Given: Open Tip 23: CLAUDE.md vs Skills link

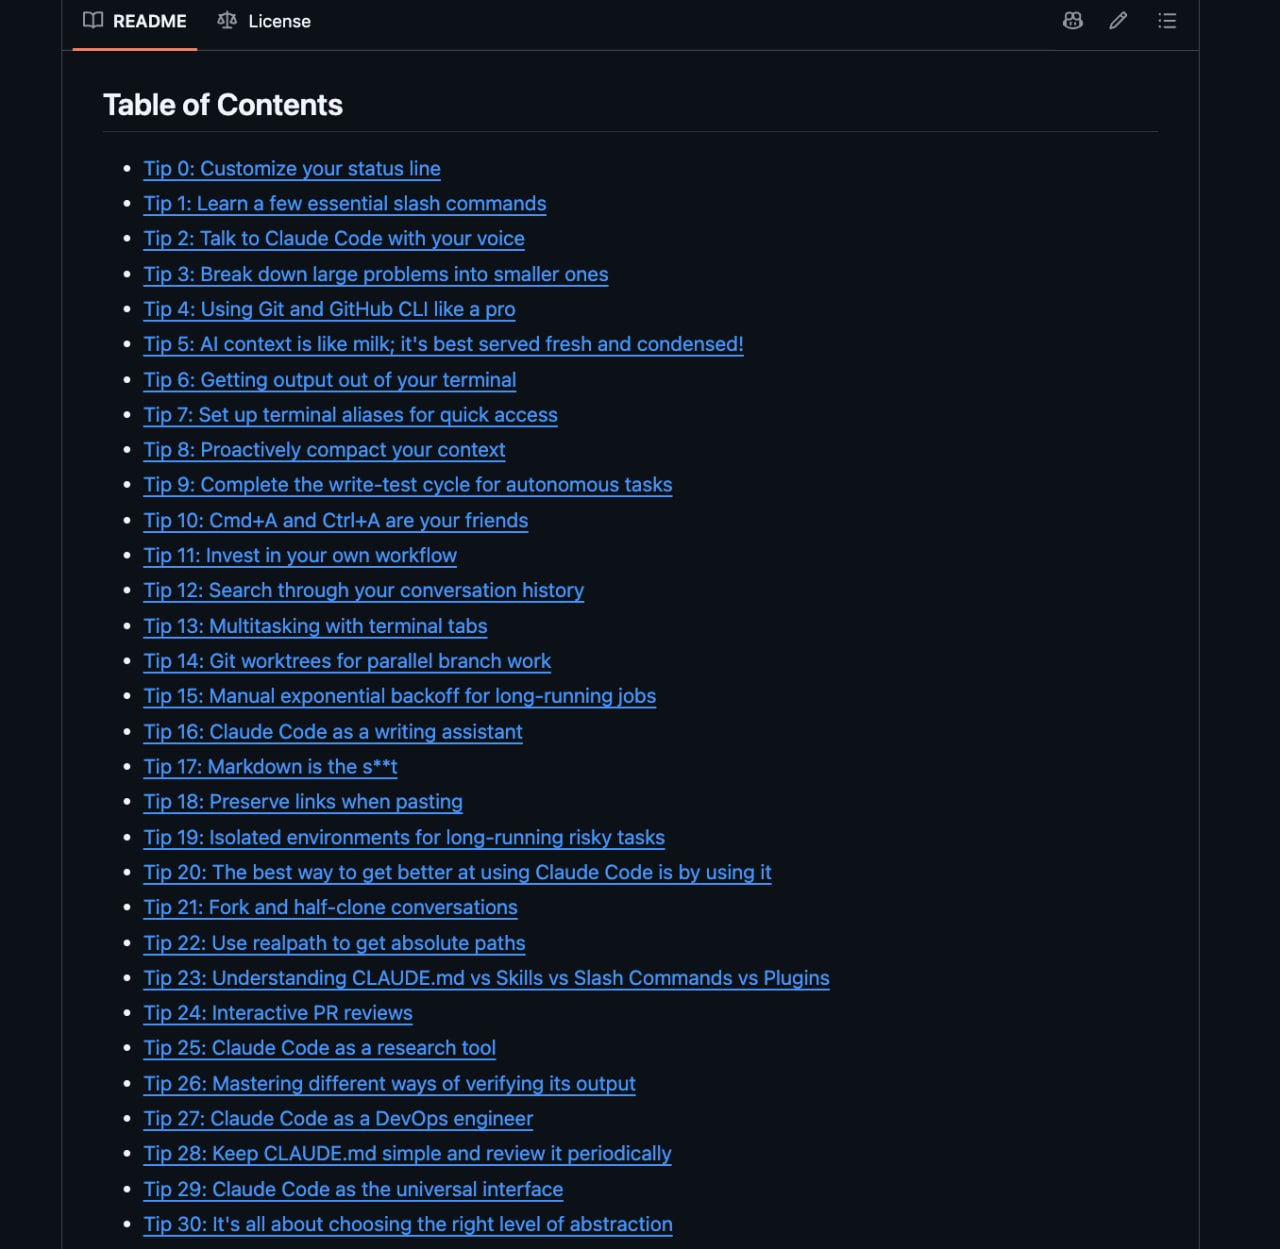Looking at the screenshot, I should (x=486, y=978).
